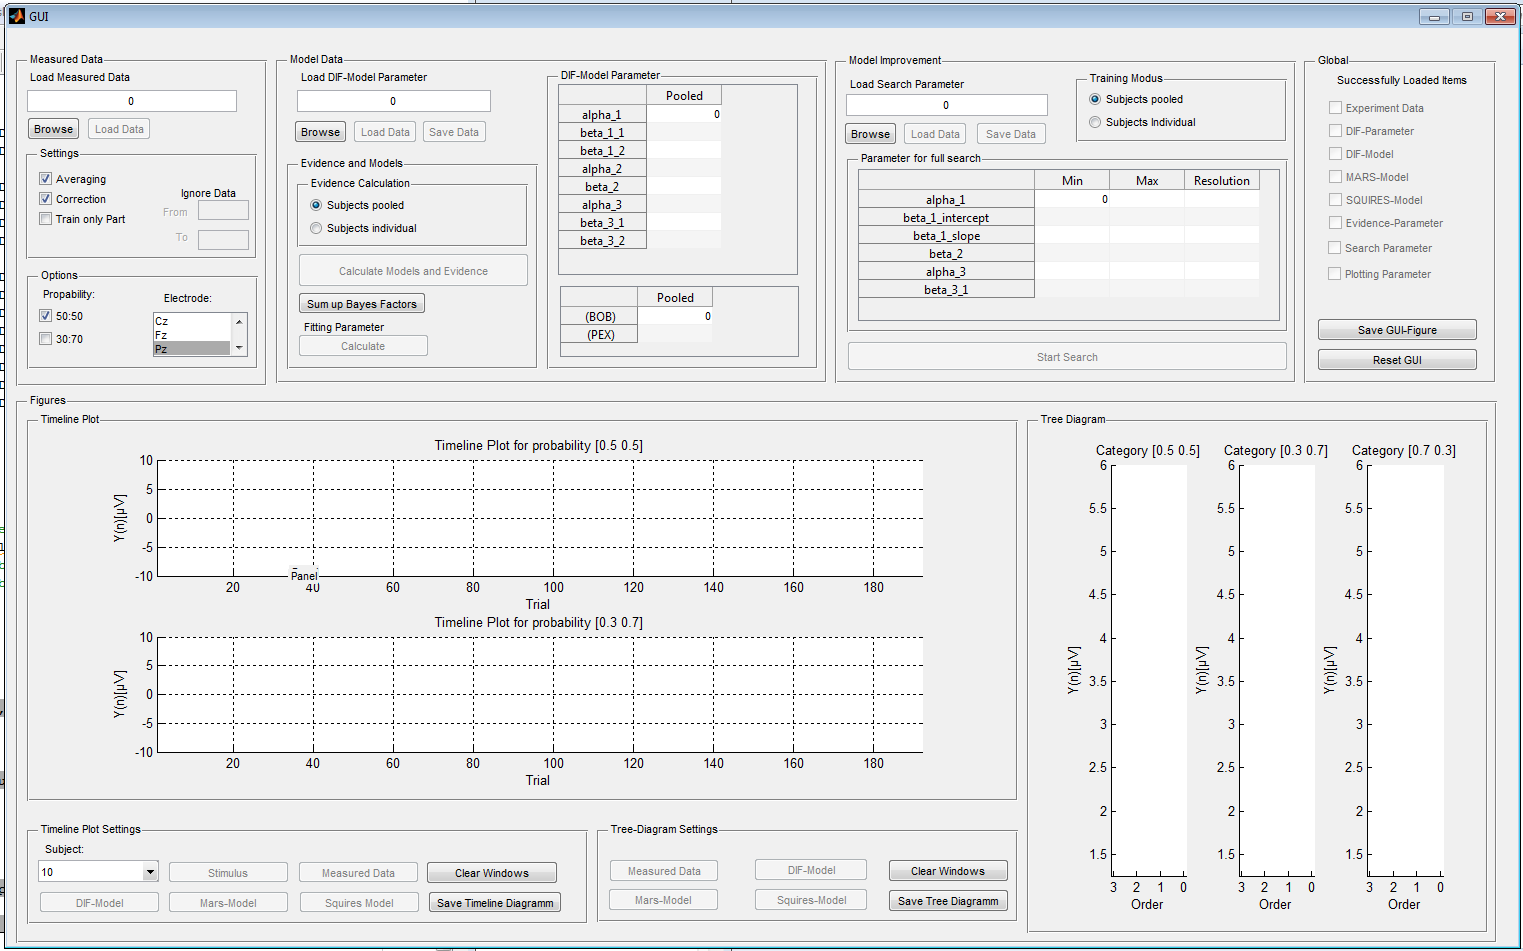
Task: Click the alpha_1 Min cell in the search table
Action: 1071,199
